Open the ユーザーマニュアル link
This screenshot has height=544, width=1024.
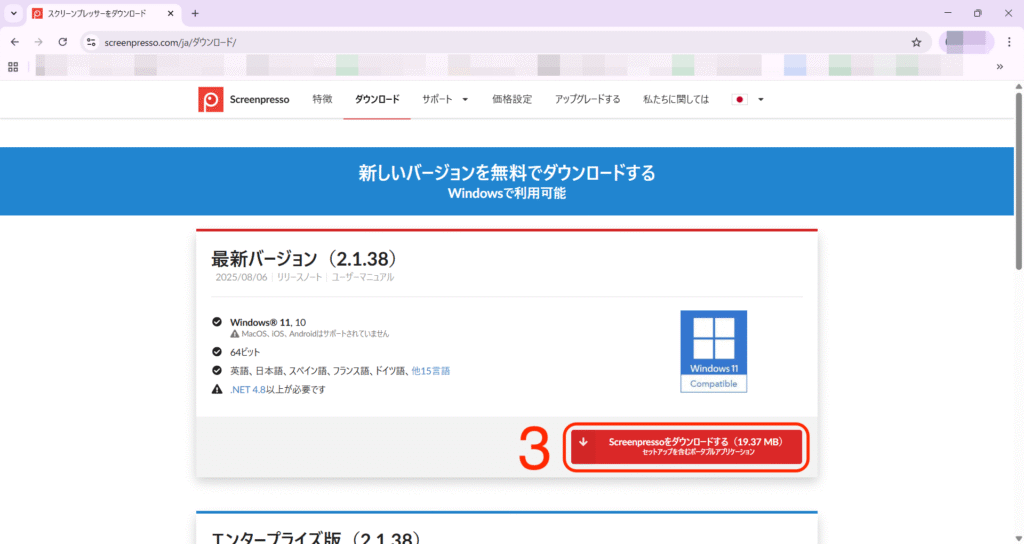coord(362,277)
